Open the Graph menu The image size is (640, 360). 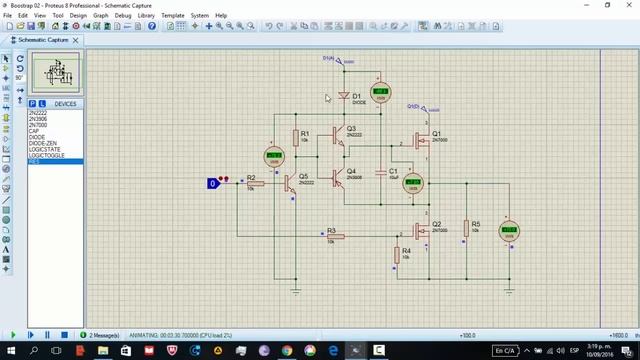point(100,16)
